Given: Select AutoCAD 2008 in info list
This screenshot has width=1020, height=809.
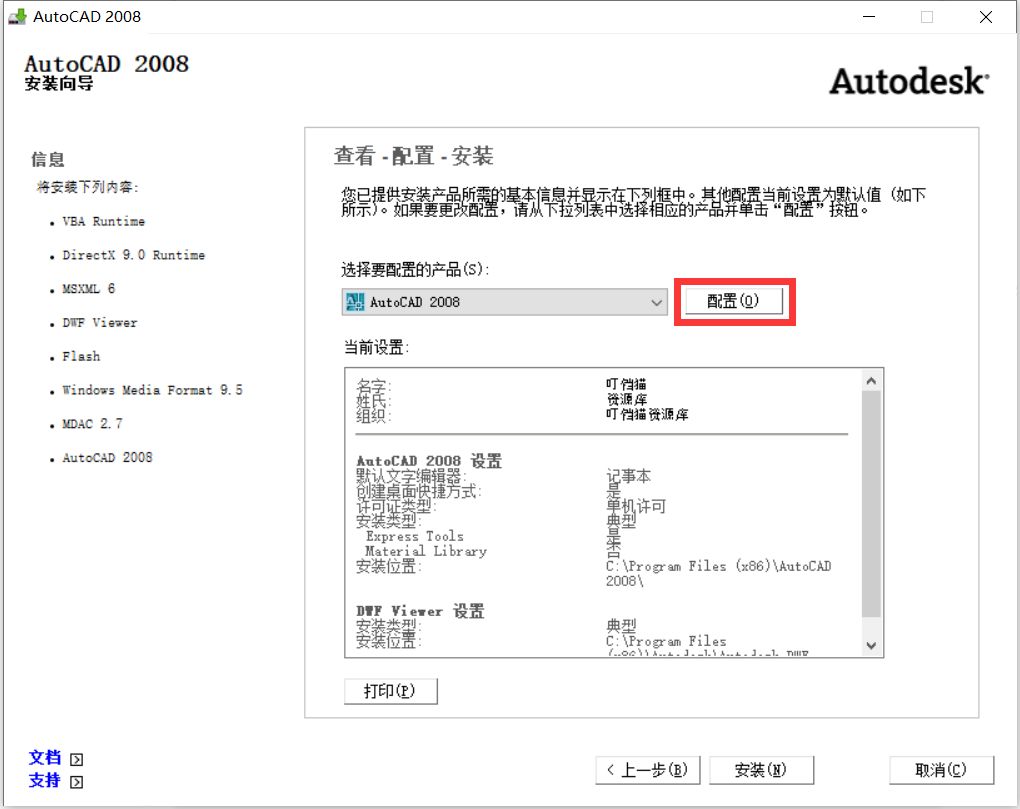Looking at the screenshot, I should pyautogui.click(x=107, y=458).
